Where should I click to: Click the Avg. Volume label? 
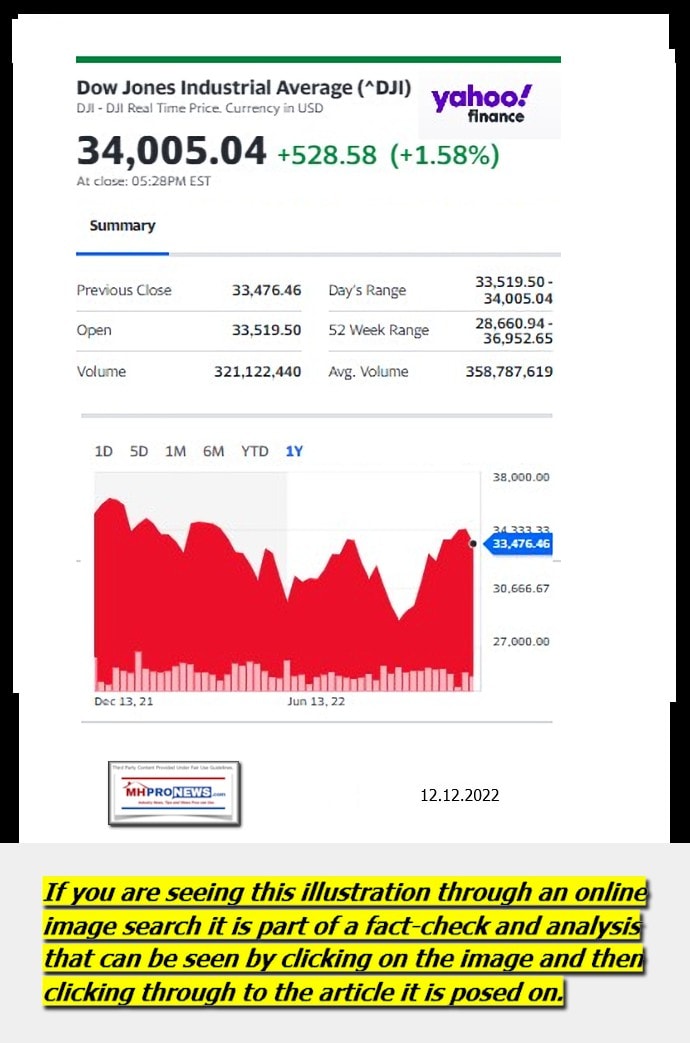[368, 371]
